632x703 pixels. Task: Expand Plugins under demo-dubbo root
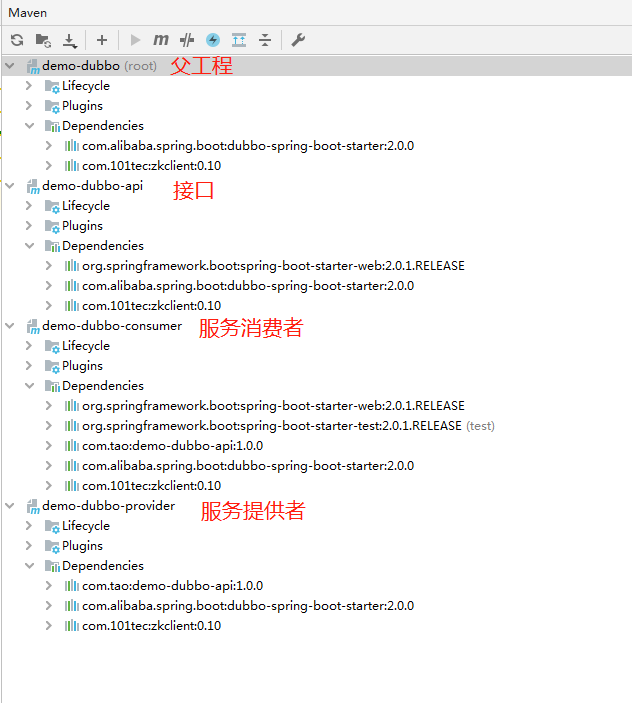[x=29, y=106]
